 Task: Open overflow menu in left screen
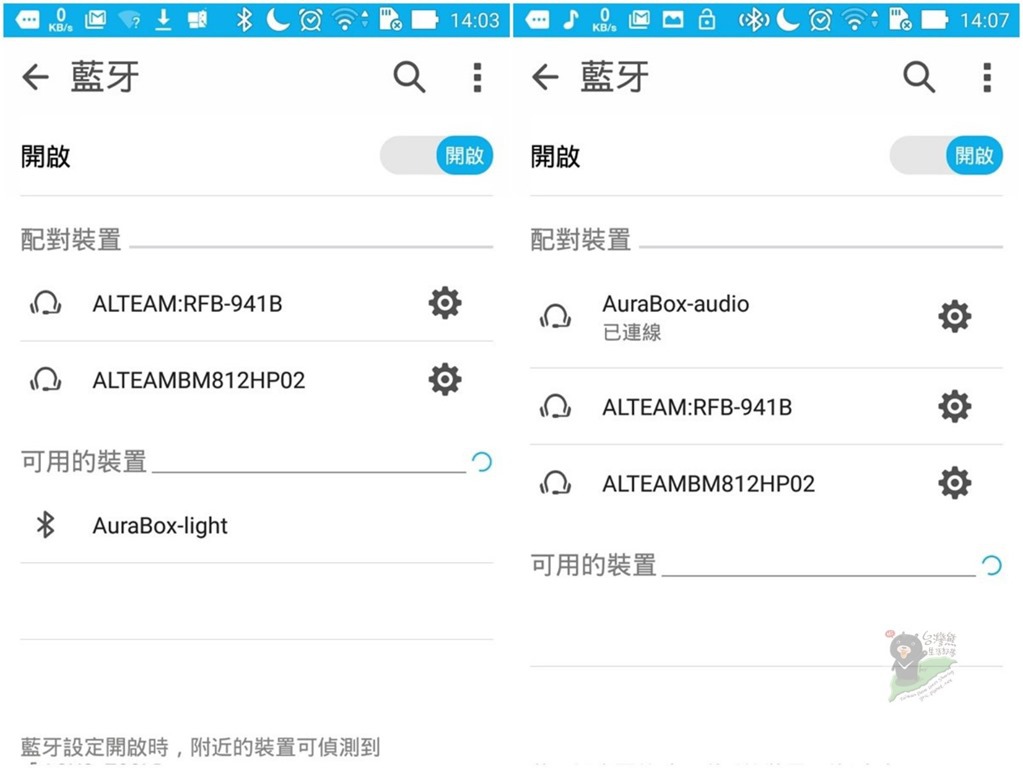click(x=478, y=77)
